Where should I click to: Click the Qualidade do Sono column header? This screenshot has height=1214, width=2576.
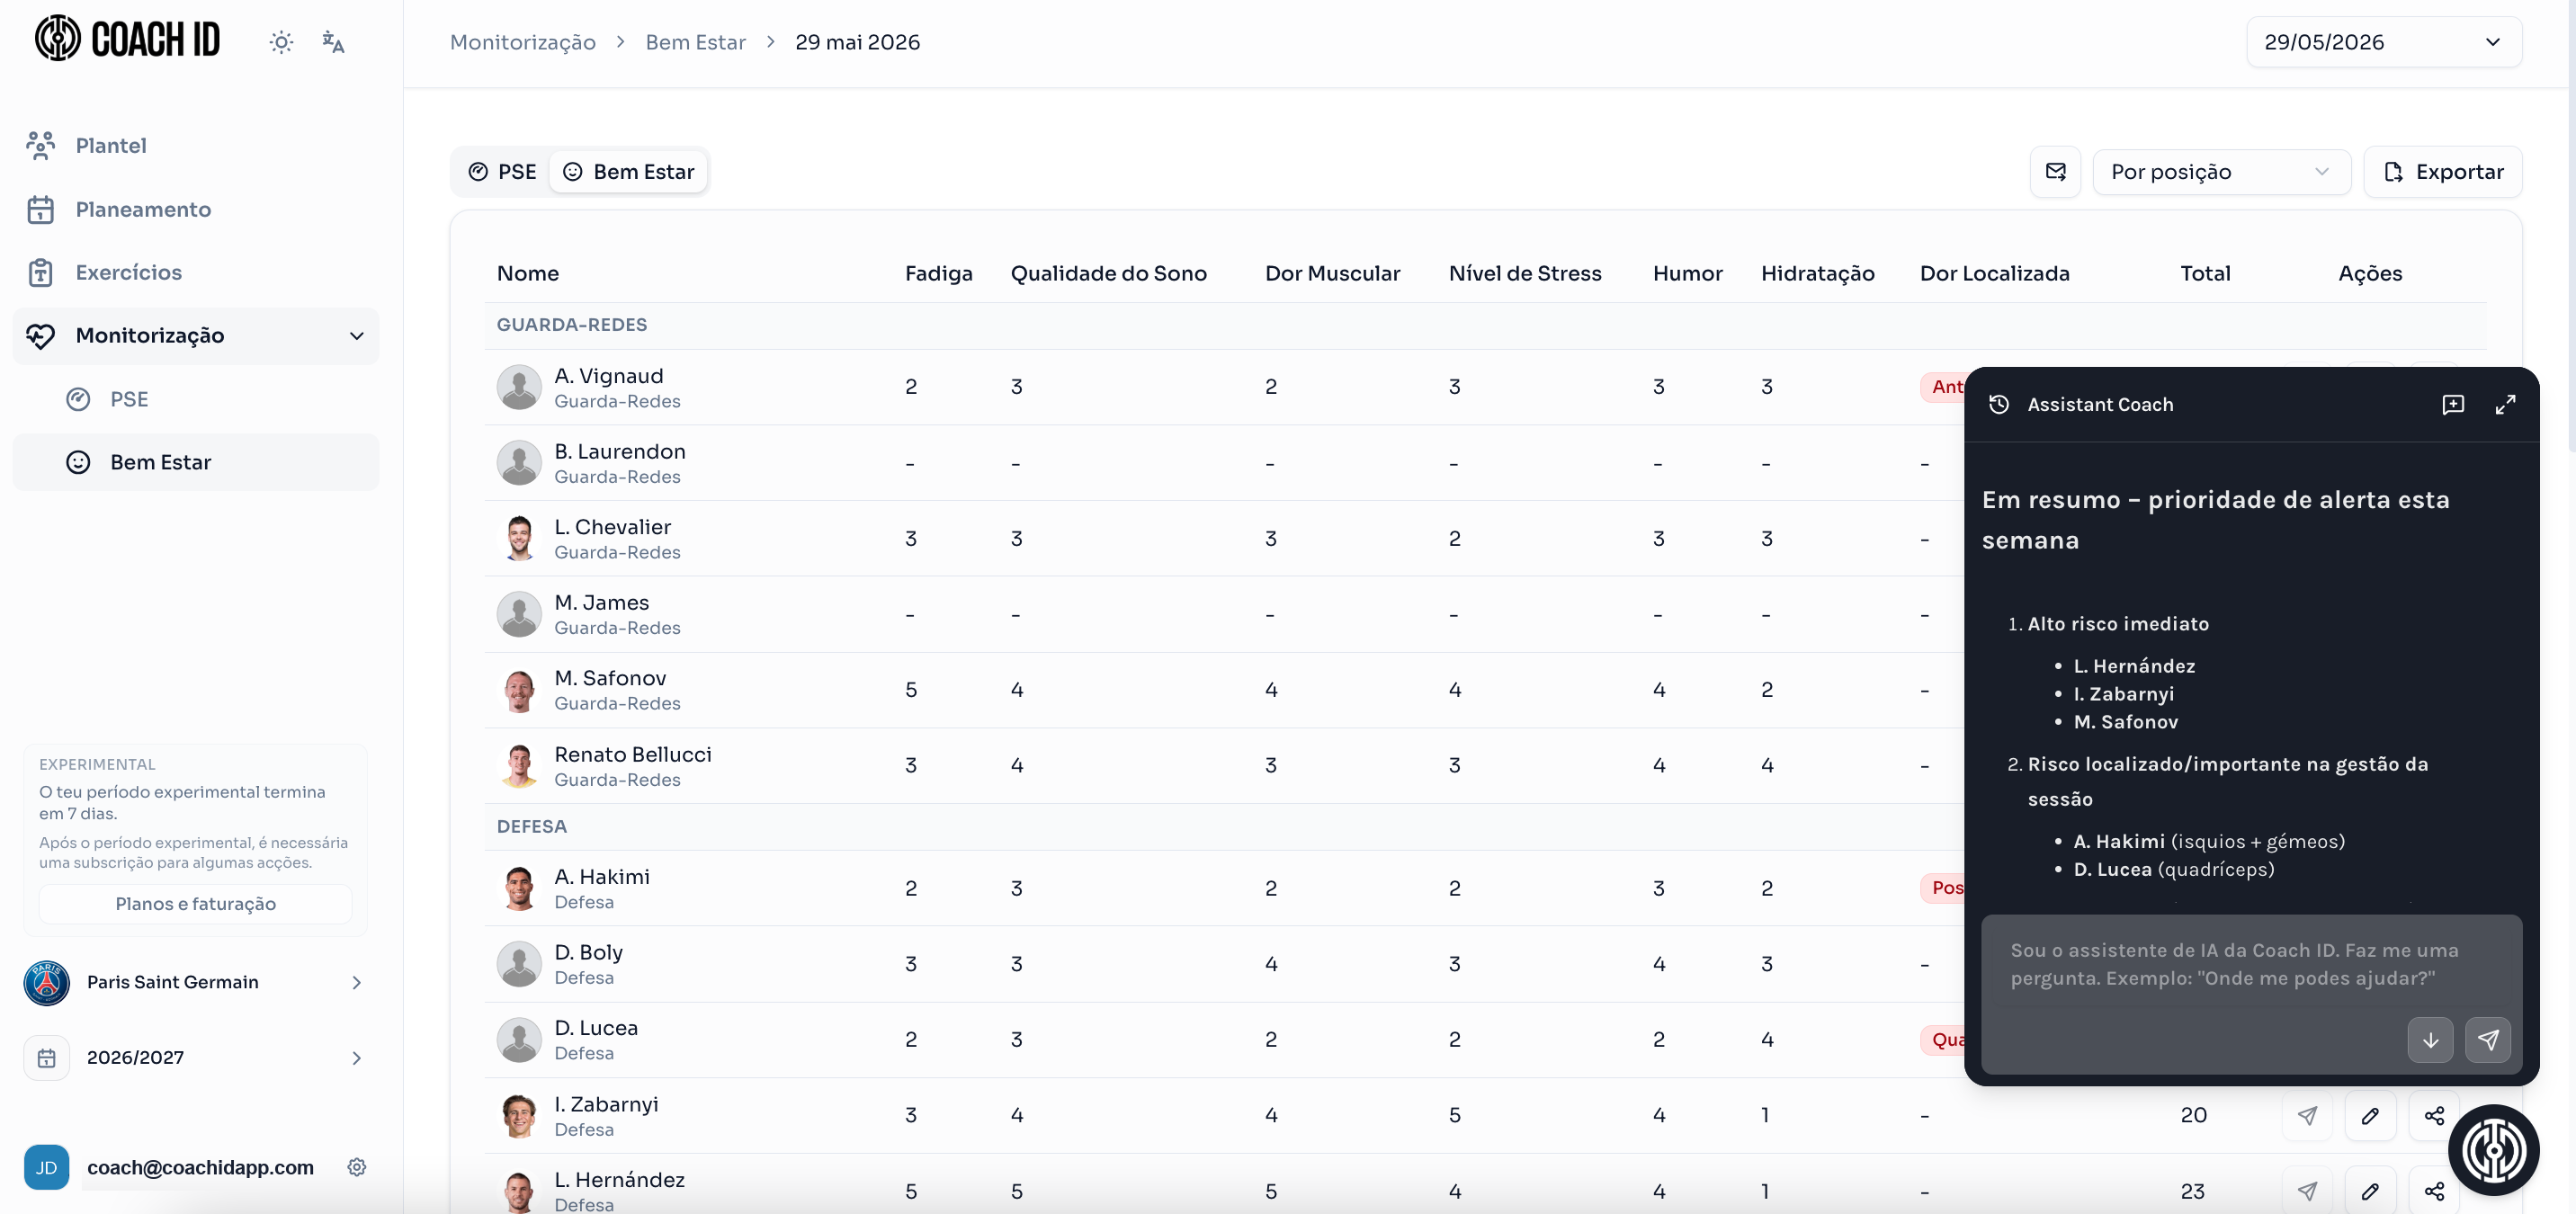[1108, 273]
